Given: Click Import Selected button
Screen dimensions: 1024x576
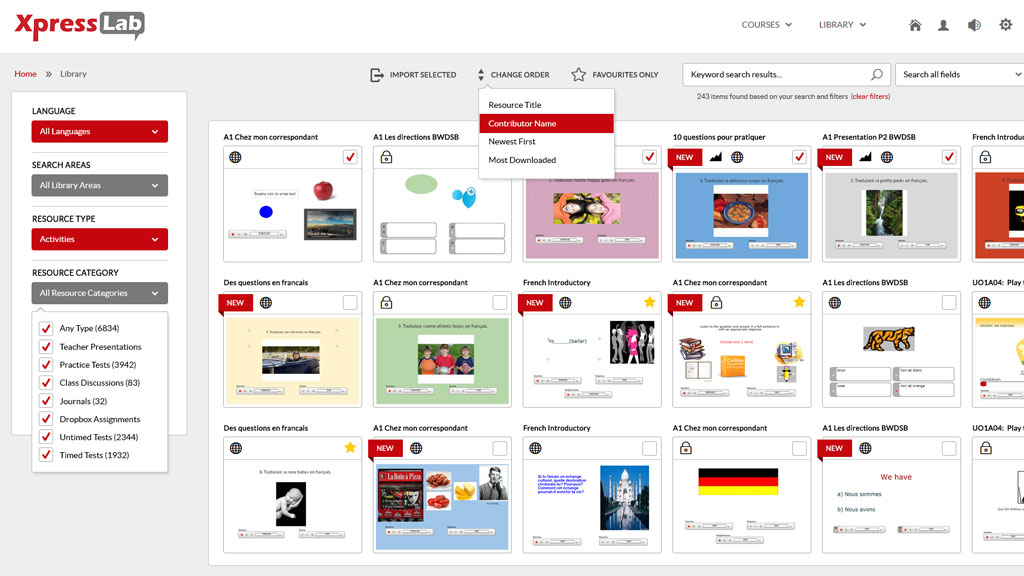Looking at the screenshot, I should coord(413,74).
